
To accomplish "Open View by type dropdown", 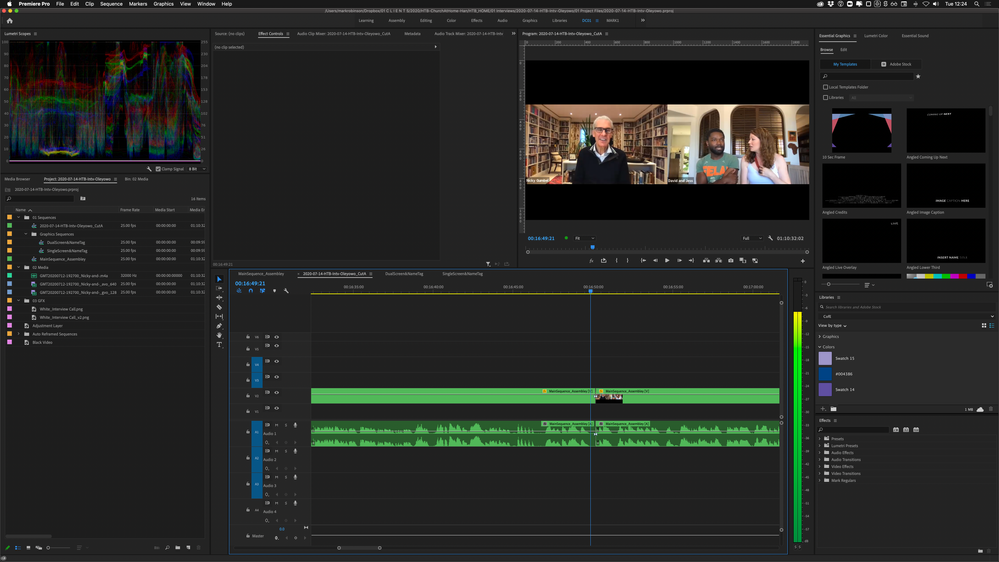I will 833,326.
